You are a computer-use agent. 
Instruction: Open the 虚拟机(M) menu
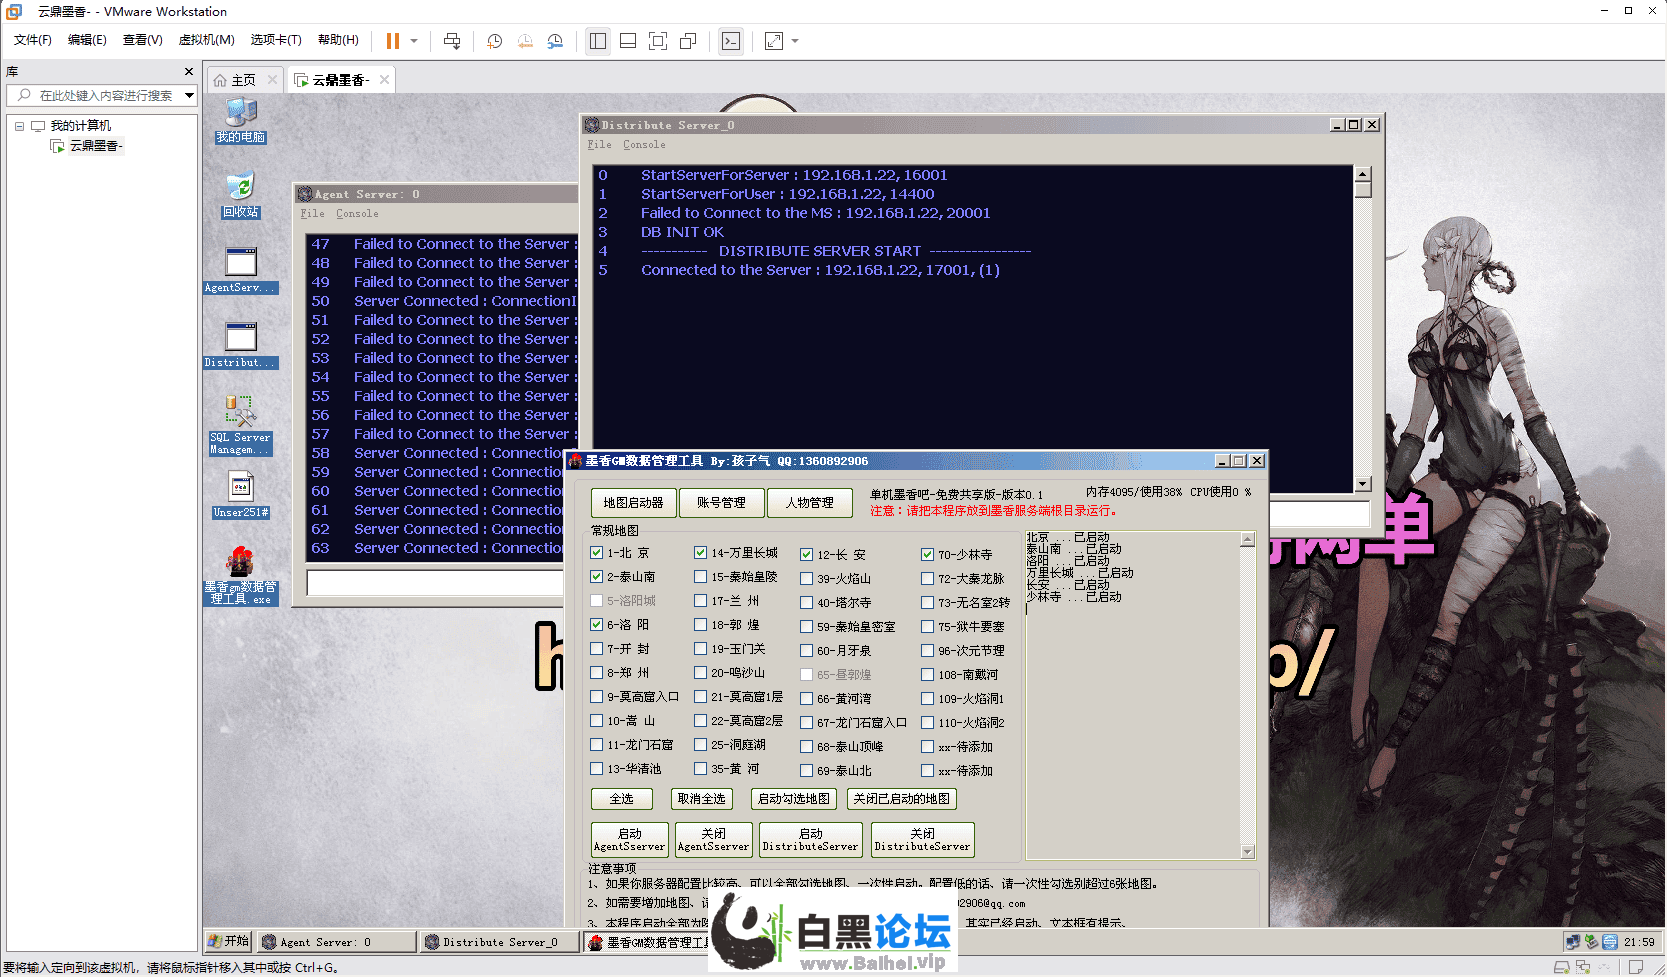[206, 40]
